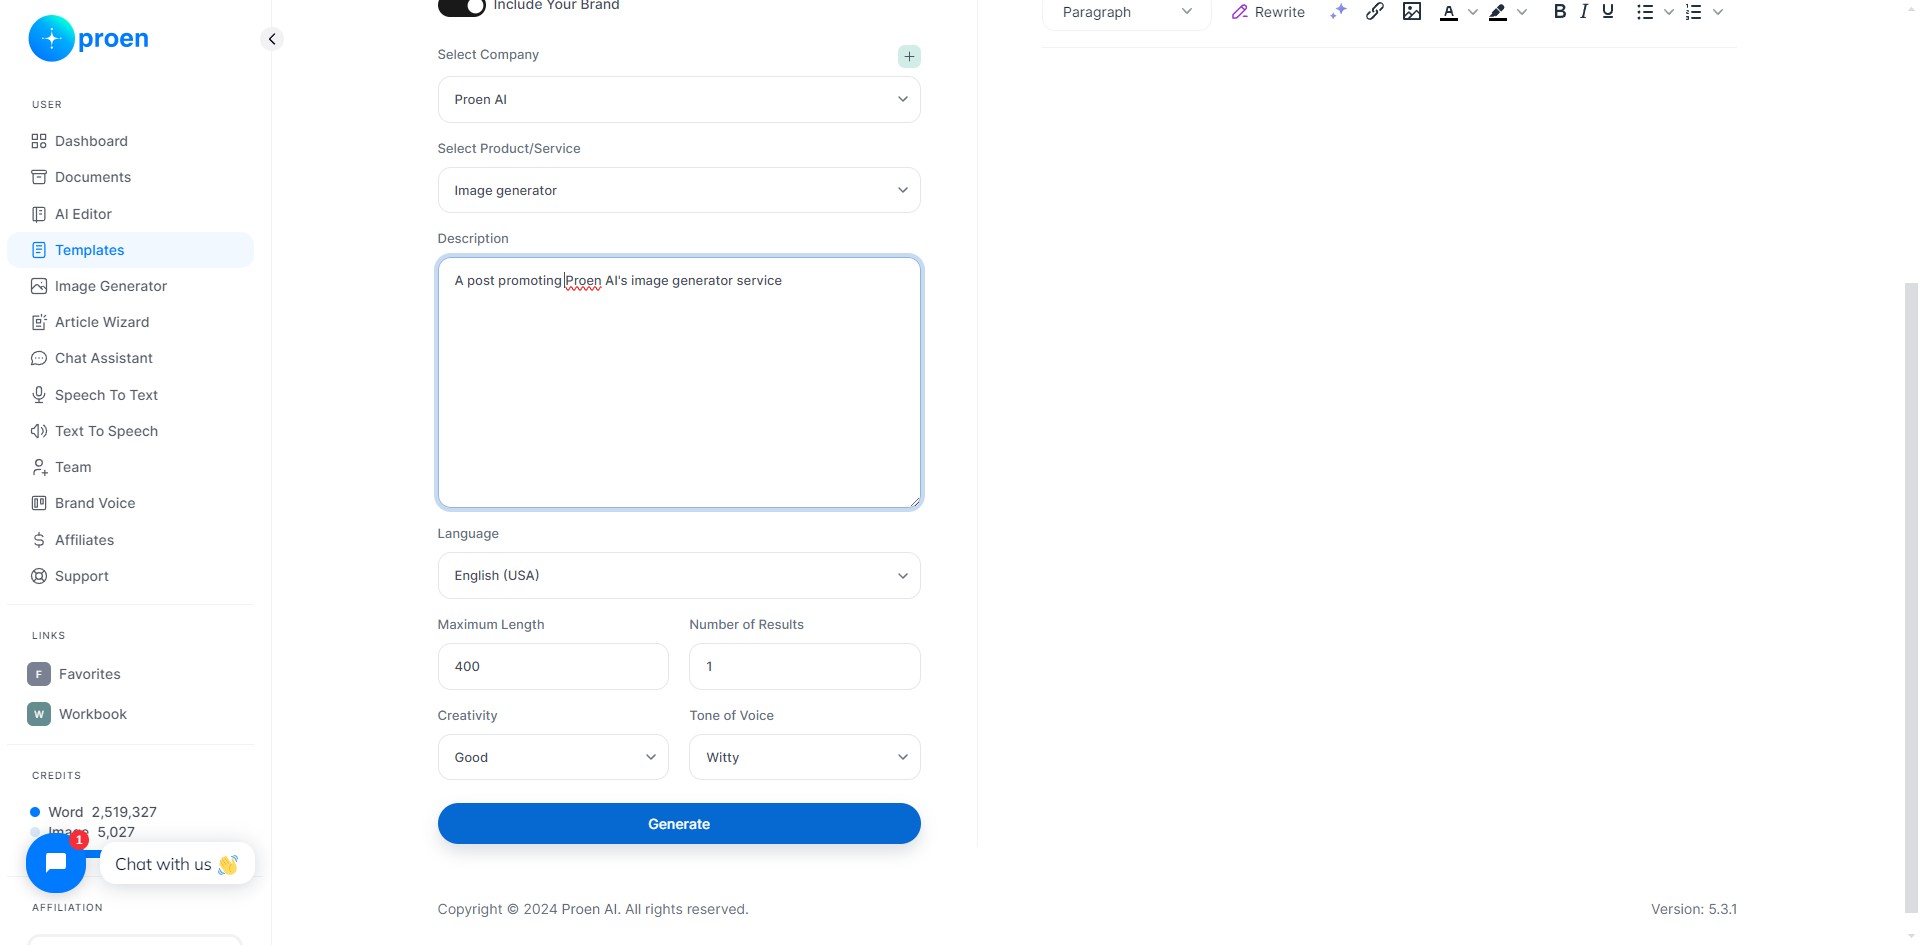Click the Affiliates dollar icon
The image size is (1920, 945).
coord(39,540)
